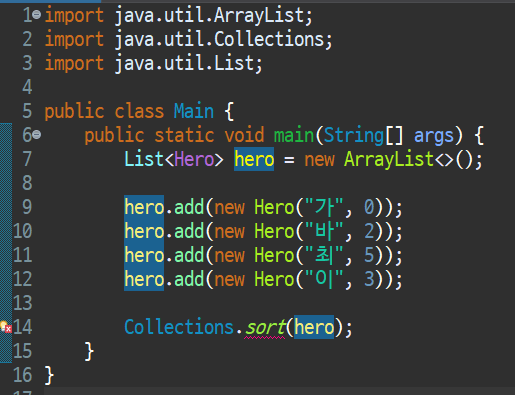515x395 pixels.
Task: Click the add method on line 9
Action: coord(189,207)
